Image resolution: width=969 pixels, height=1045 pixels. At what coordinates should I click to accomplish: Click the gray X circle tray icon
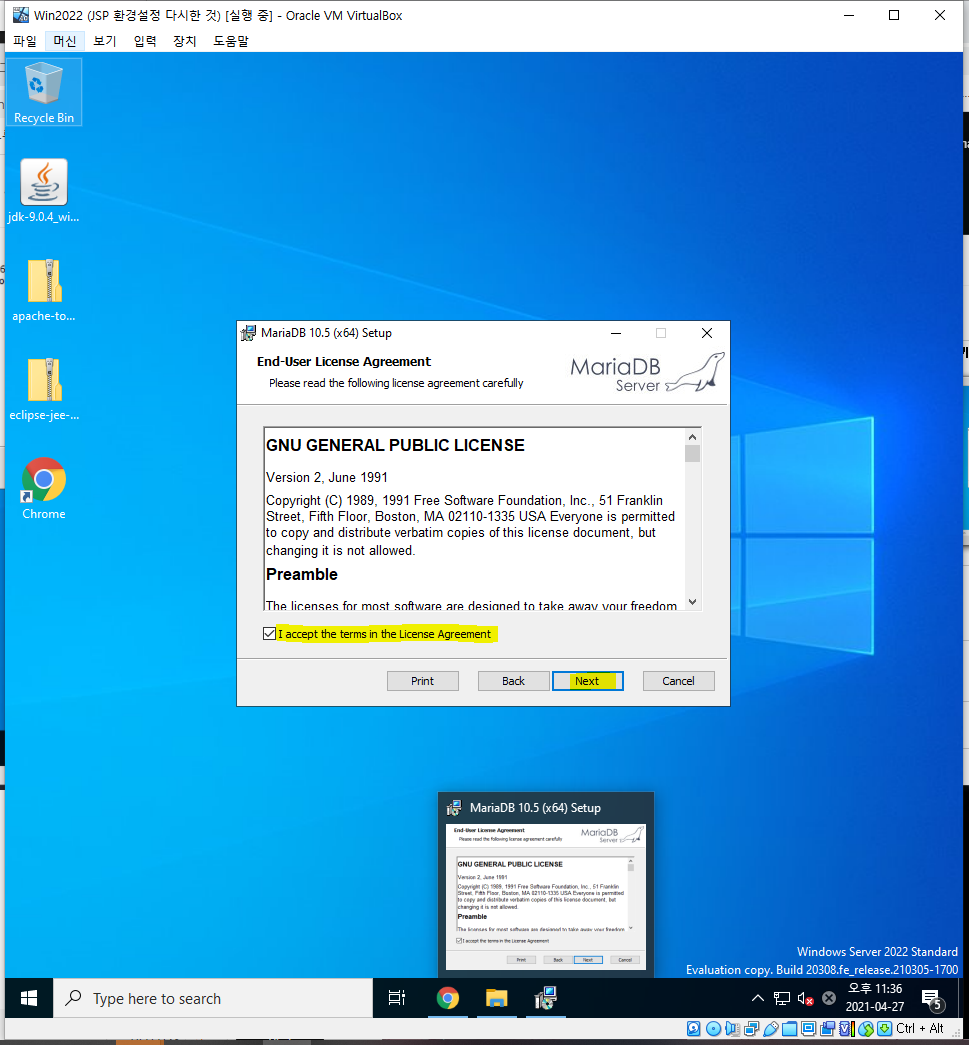pos(828,998)
